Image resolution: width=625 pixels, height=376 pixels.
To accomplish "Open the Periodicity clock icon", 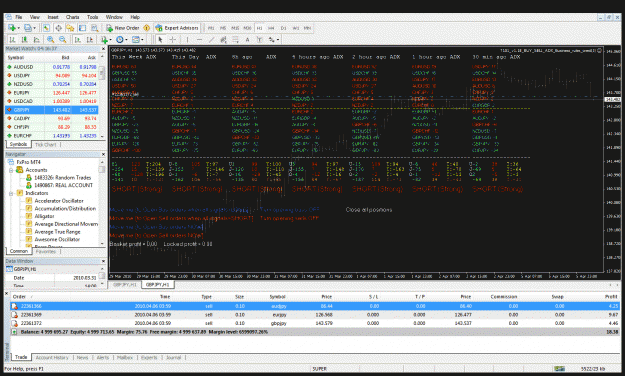I will pos(120,39).
